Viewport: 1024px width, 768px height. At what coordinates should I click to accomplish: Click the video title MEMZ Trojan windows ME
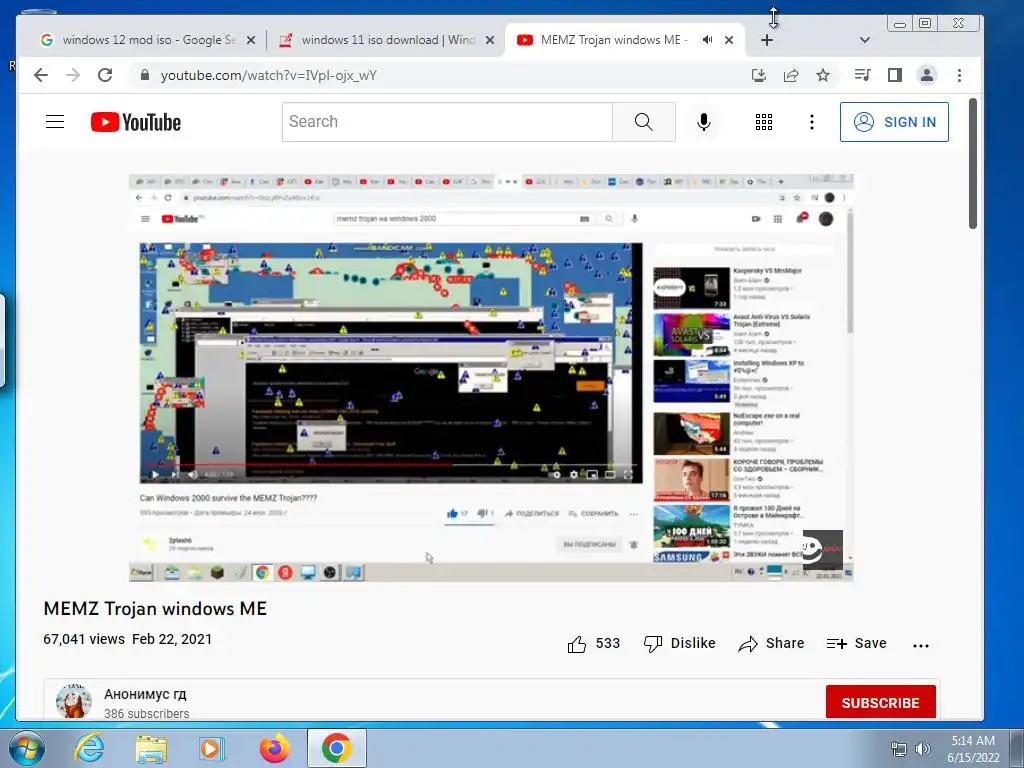[155, 609]
